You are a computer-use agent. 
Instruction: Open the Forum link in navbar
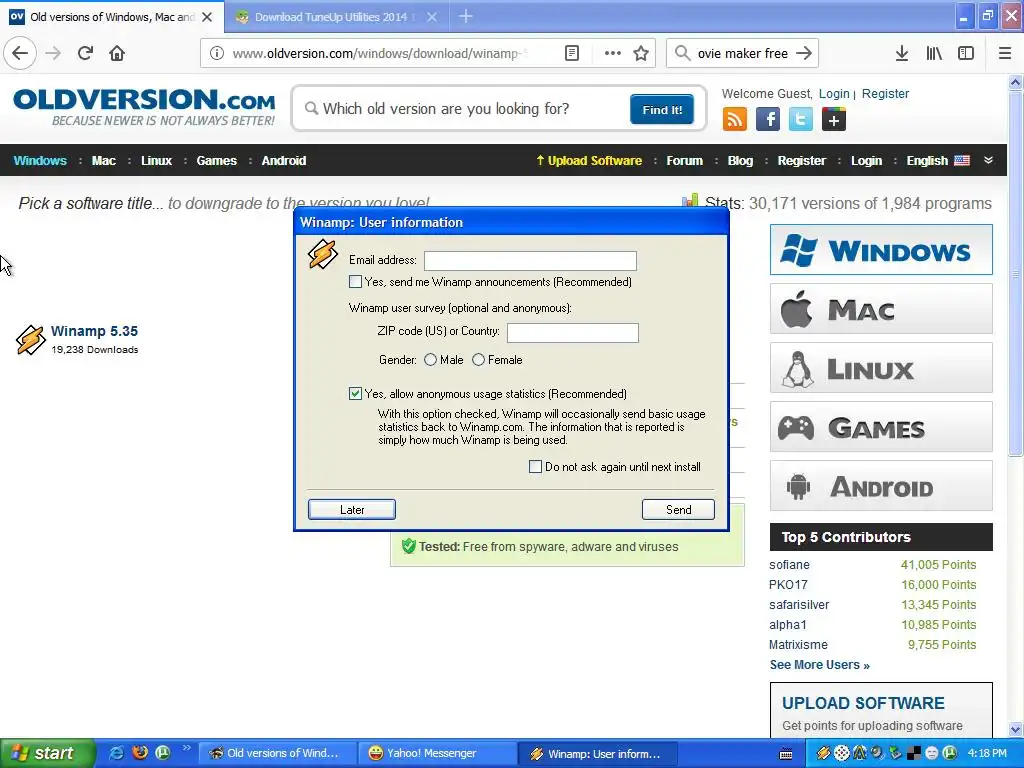pyautogui.click(x=684, y=161)
